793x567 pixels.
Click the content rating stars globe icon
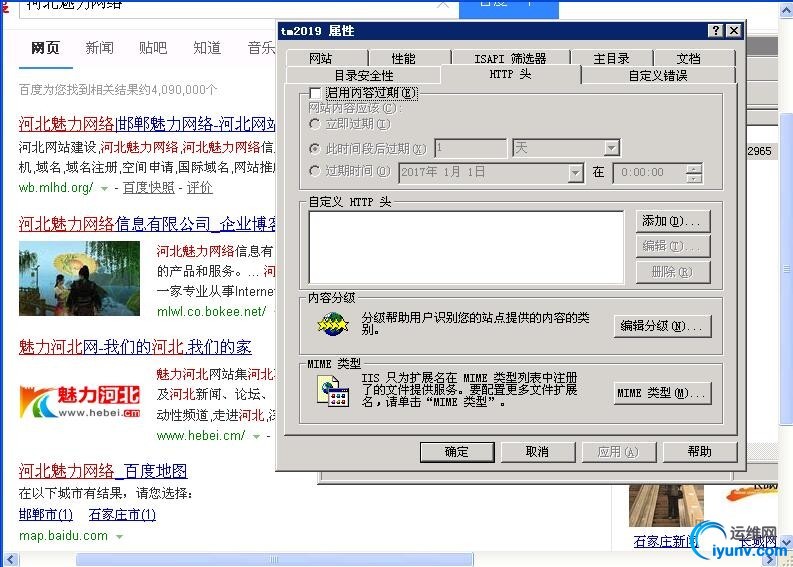(x=333, y=324)
